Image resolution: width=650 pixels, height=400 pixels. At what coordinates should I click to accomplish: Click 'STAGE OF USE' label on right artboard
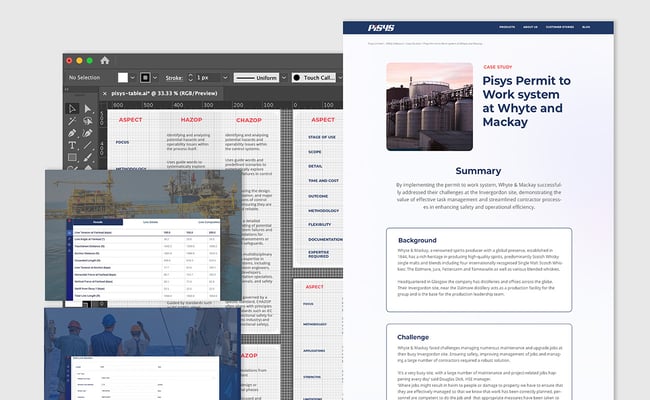coord(322,137)
